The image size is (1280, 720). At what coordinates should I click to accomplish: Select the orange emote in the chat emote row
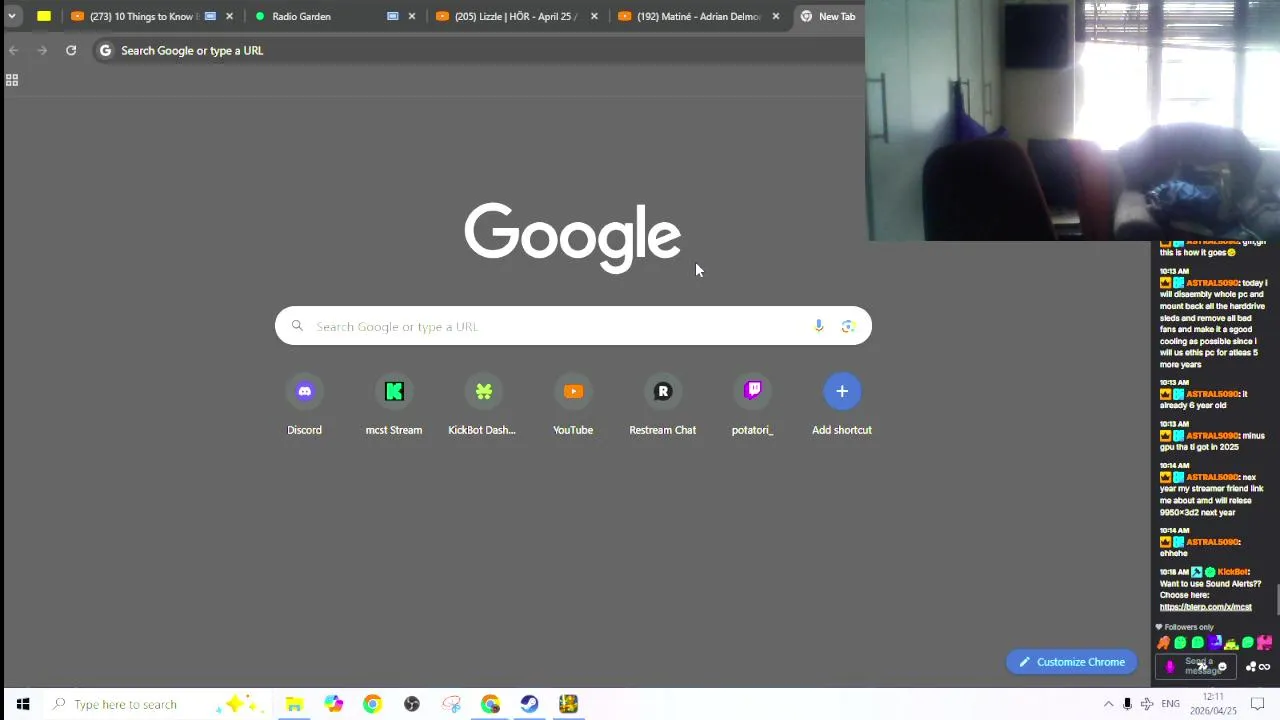pyautogui.click(x=1164, y=643)
